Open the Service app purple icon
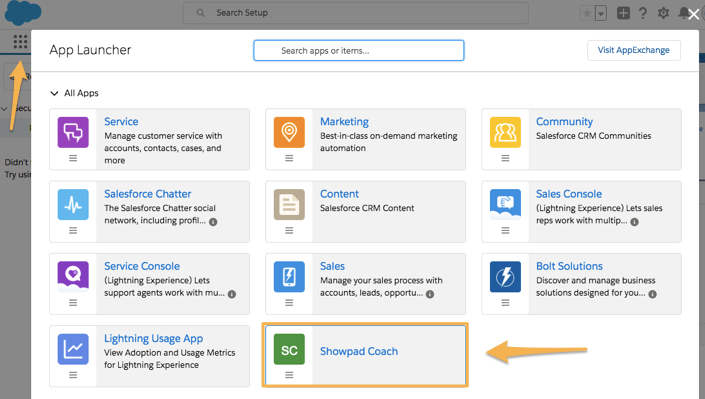This screenshot has width=705, height=399. pos(73,132)
